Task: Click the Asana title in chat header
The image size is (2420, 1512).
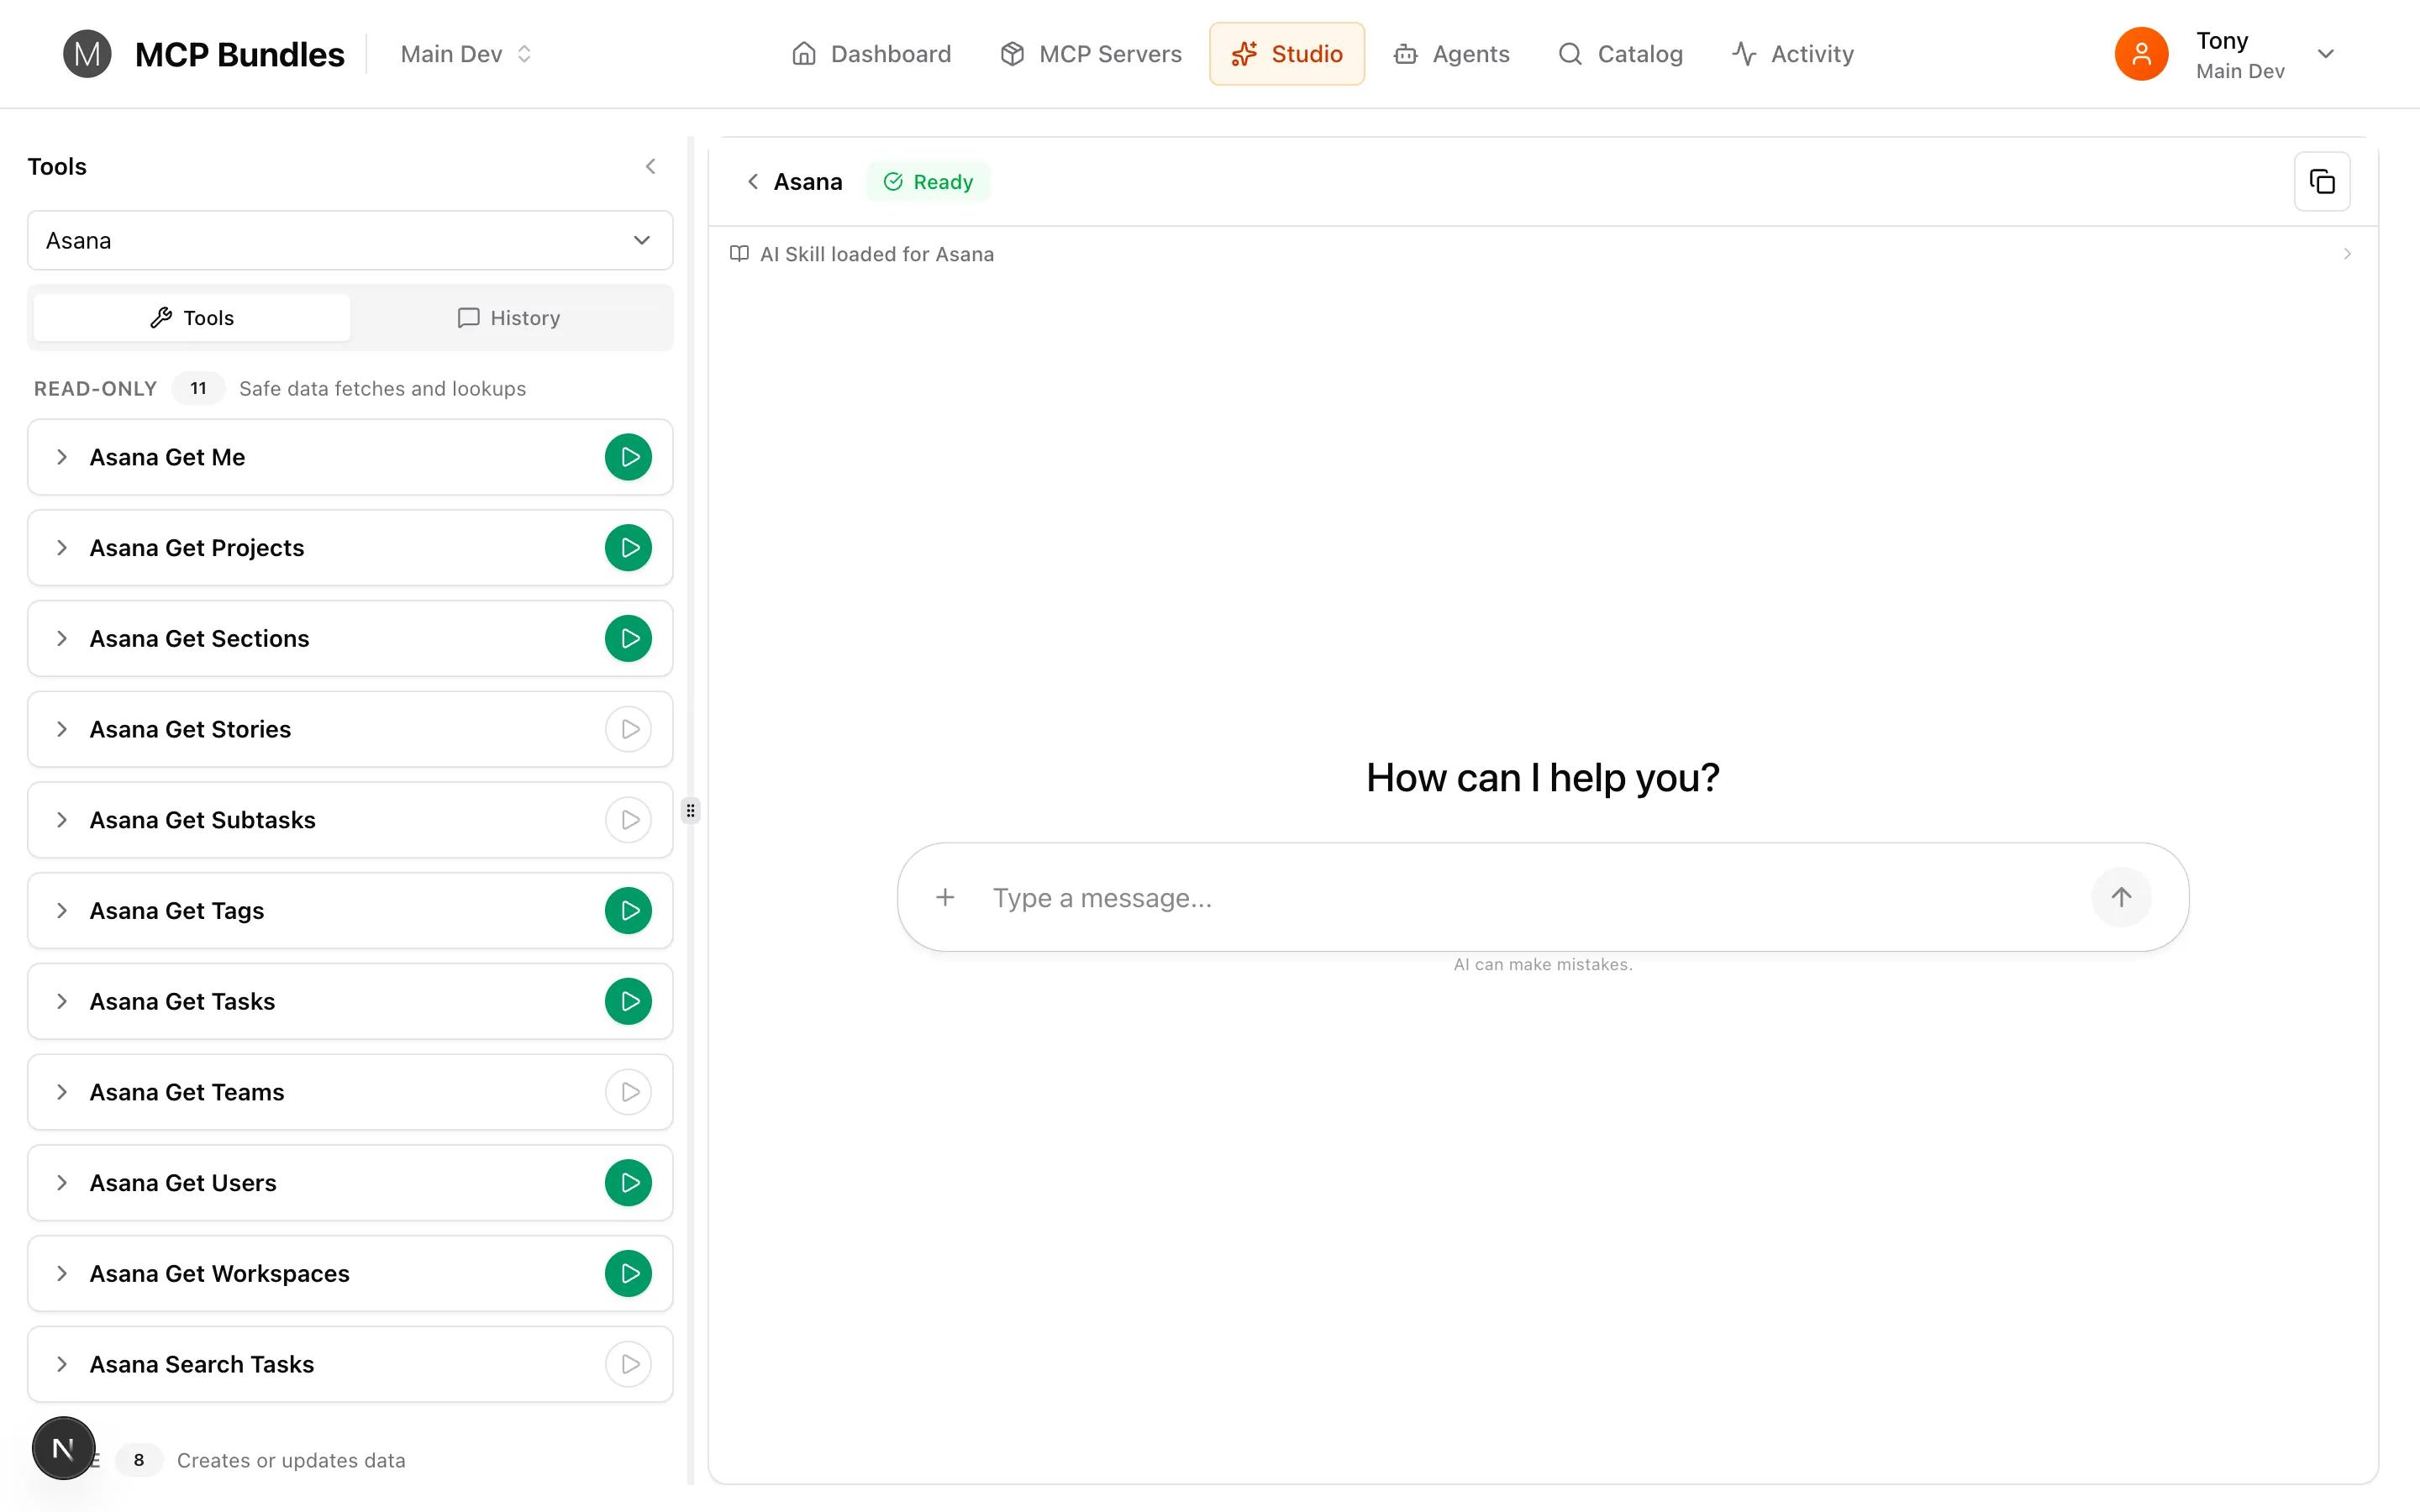Action: coord(808,181)
